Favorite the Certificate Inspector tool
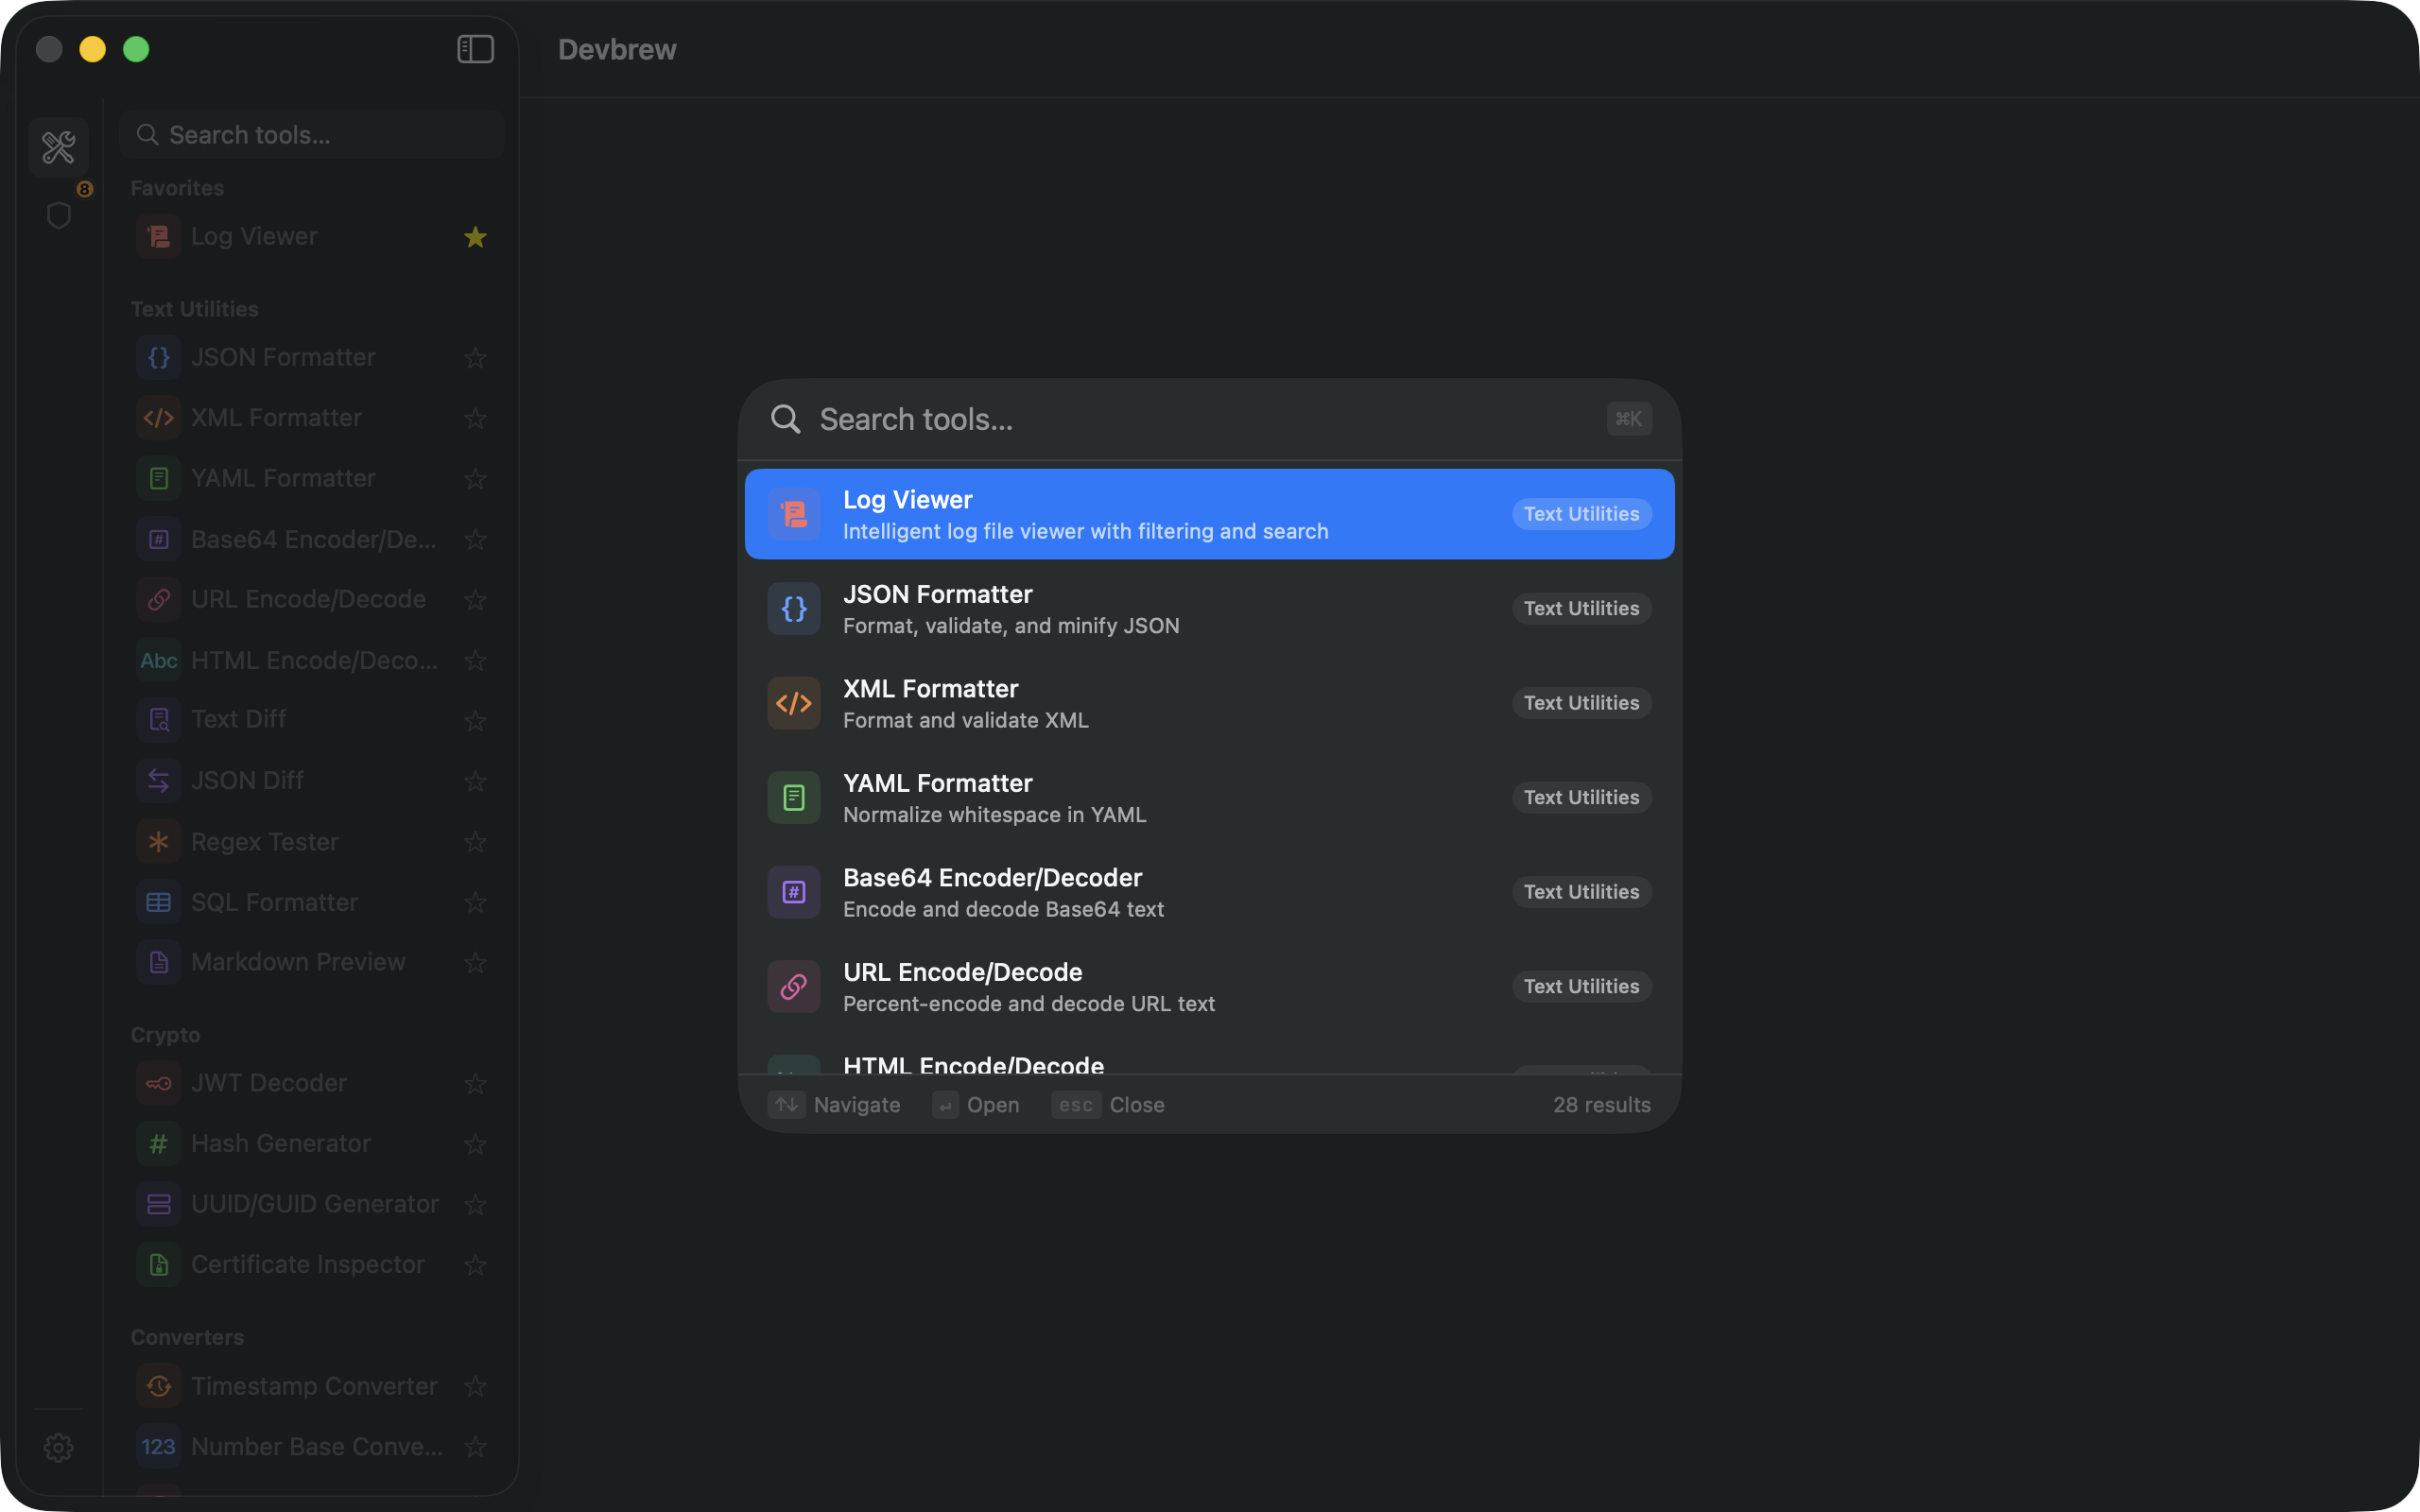 [x=477, y=1265]
